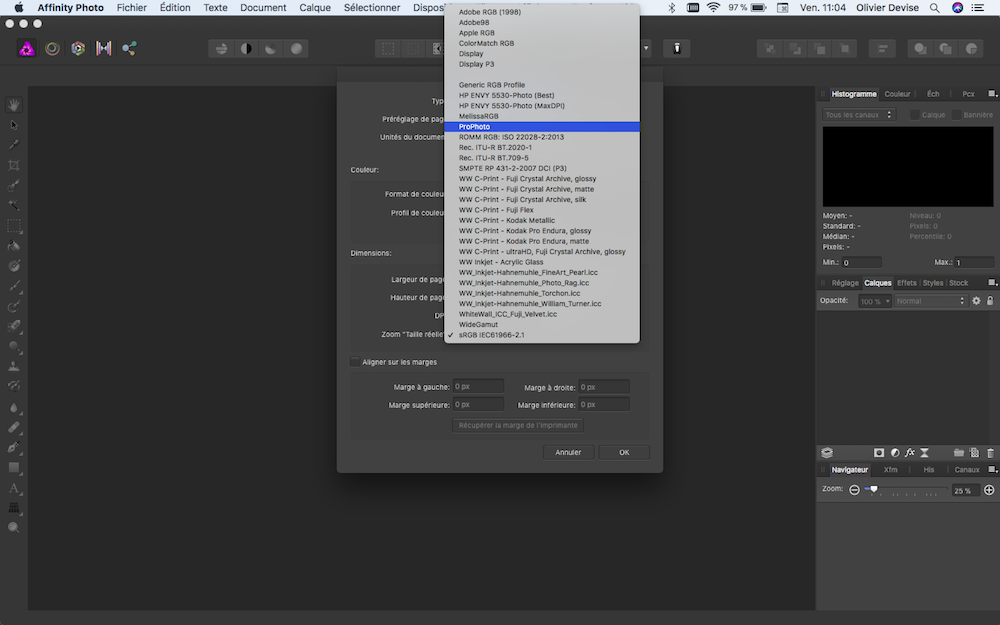
Task: Choose Display P3 profile
Action: (542, 64)
